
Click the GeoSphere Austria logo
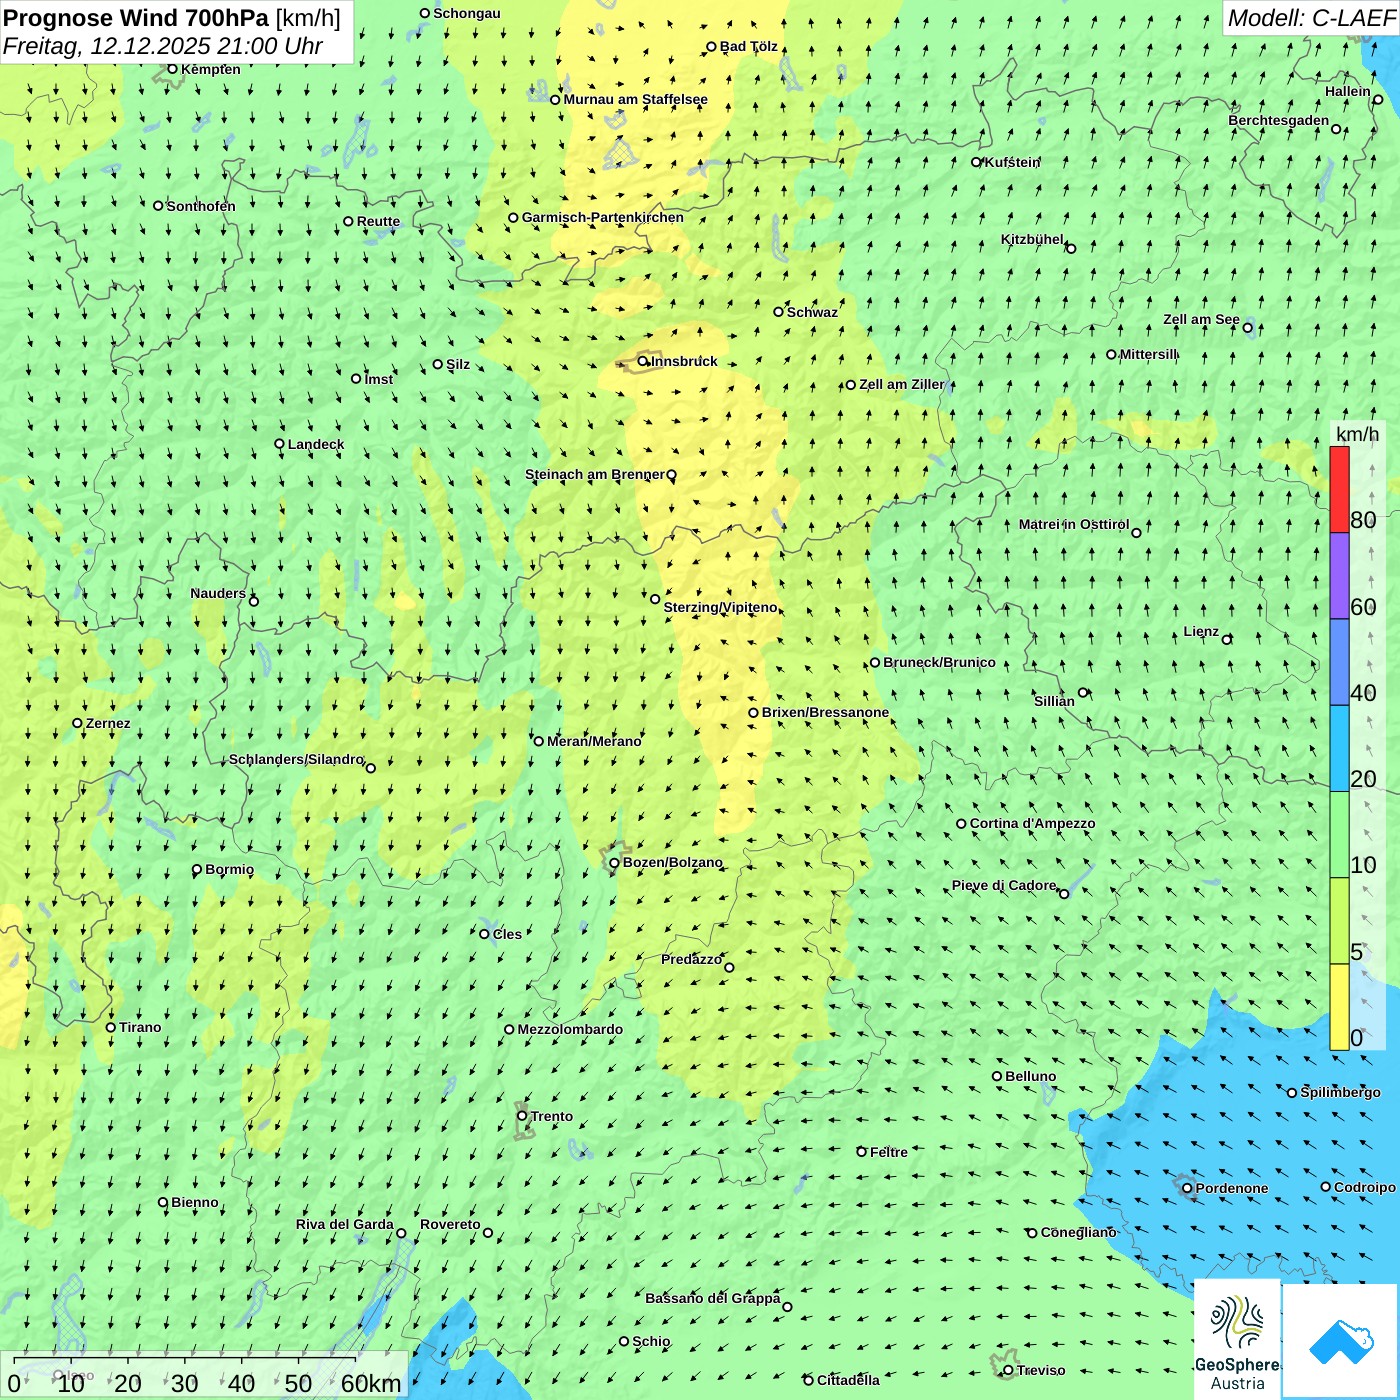(x=1237, y=1340)
